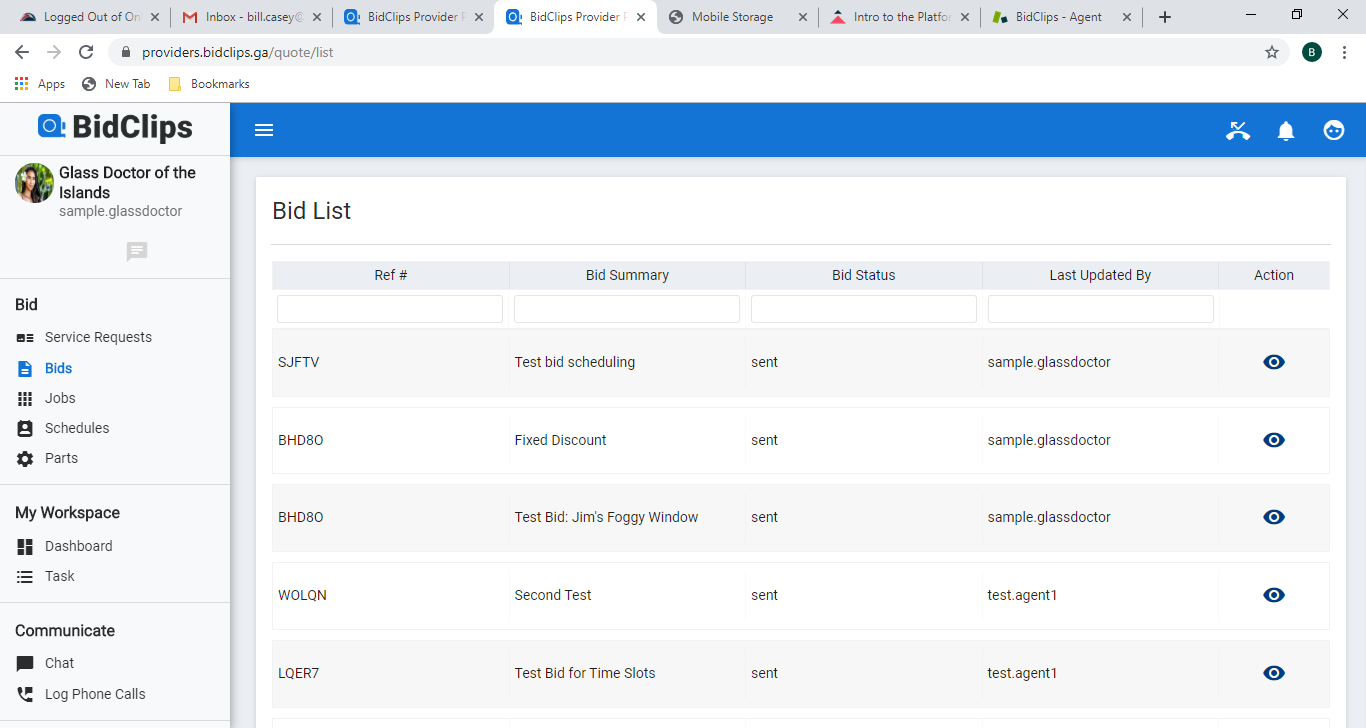The width and height of the screenshot is (1366, 728).
Task: View bid SJFTV via eye icon
Action: coord(1274,362)
